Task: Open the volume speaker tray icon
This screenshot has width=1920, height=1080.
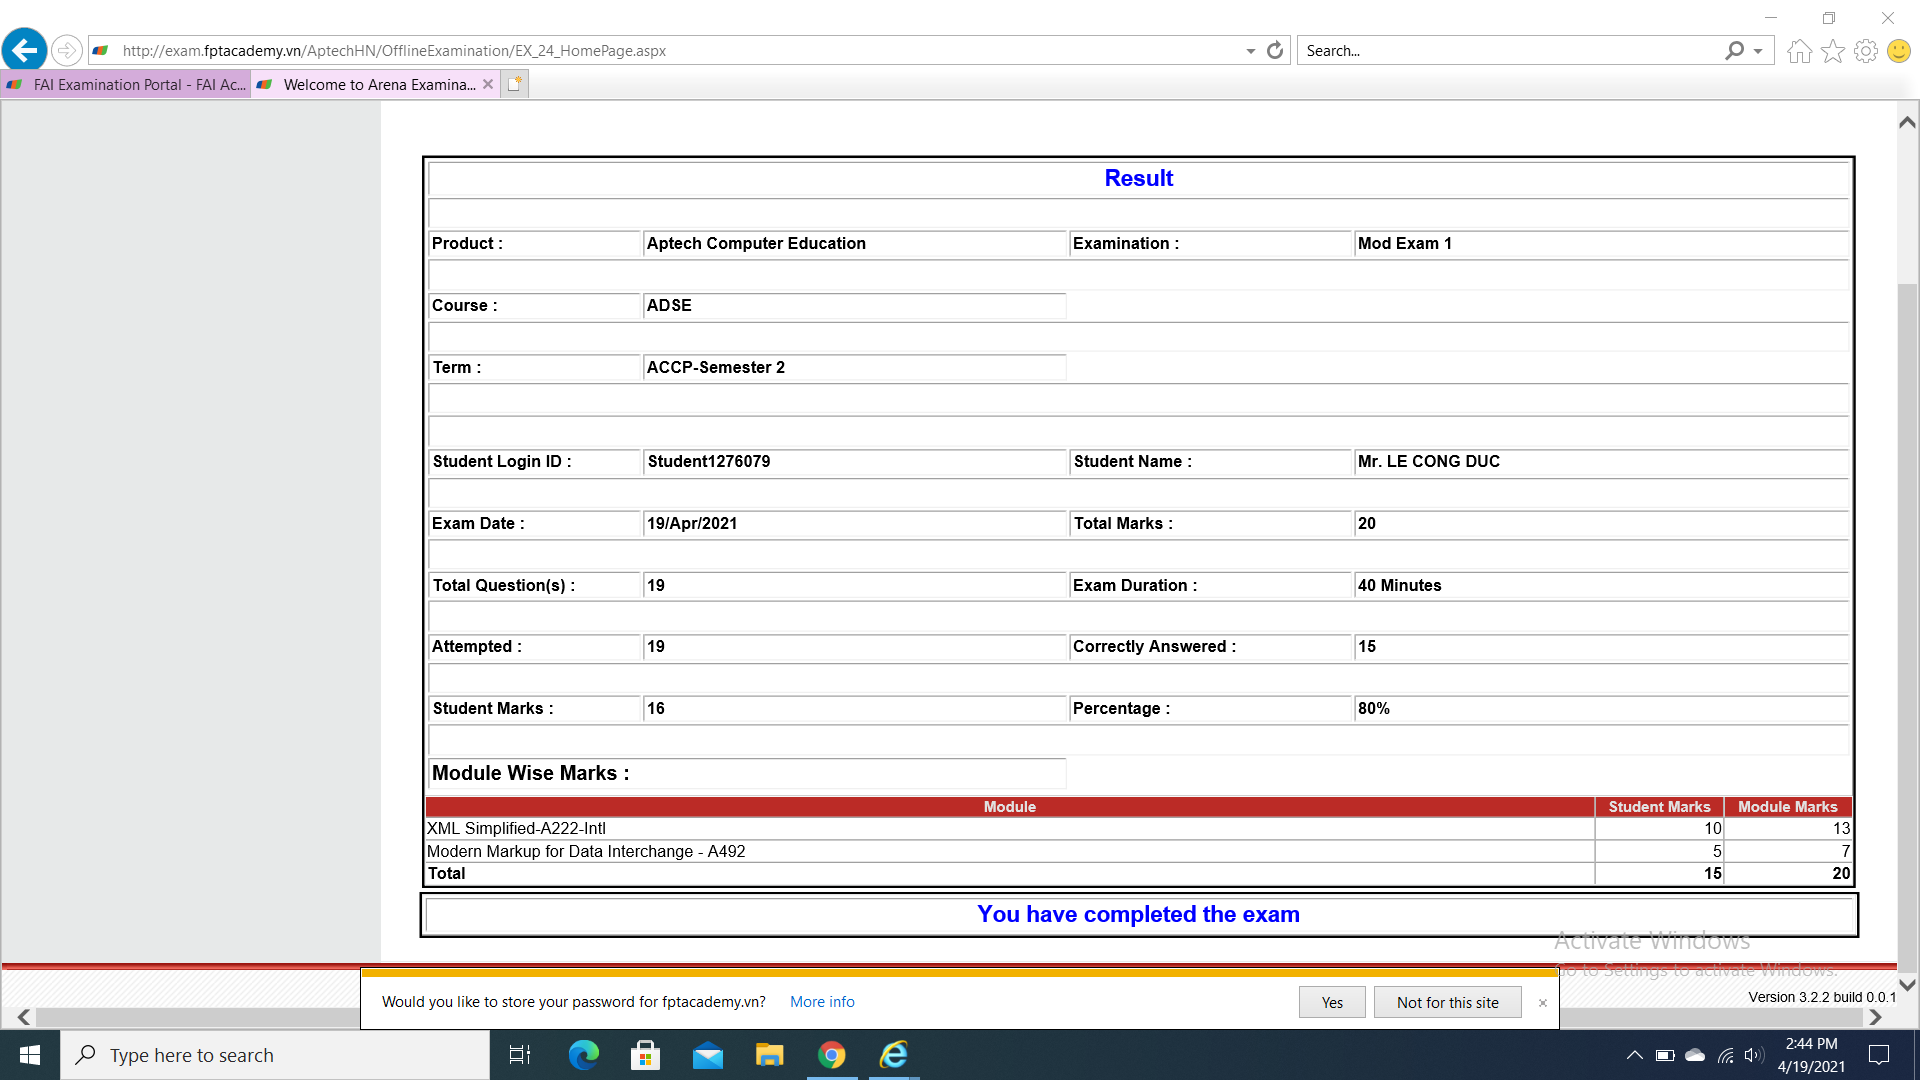Action: click(x=1754, y=1055)
